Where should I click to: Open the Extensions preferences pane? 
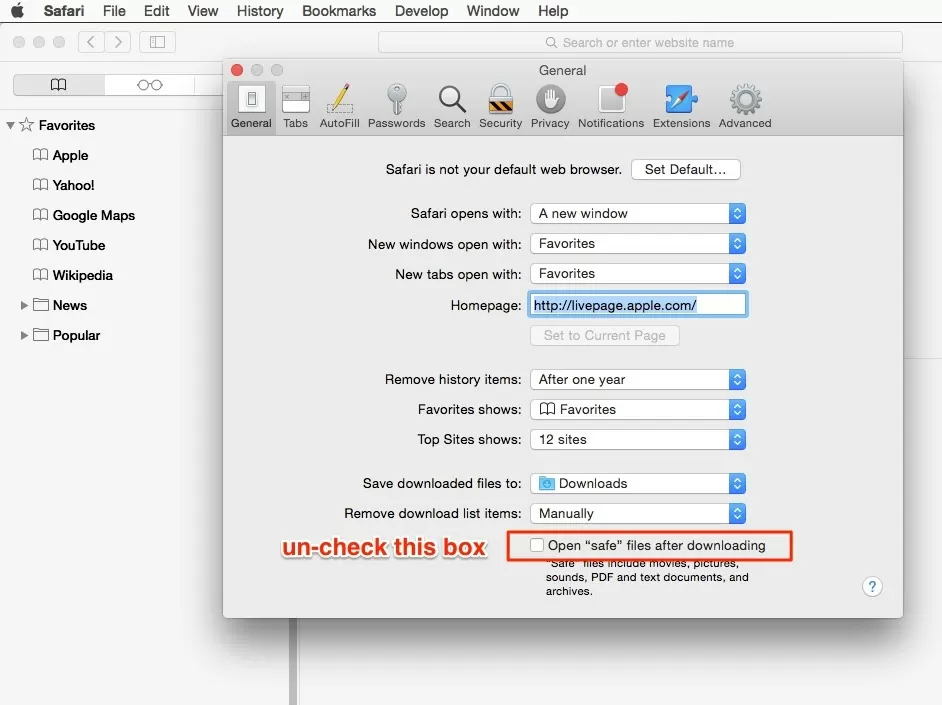click(x=681, y=106)
